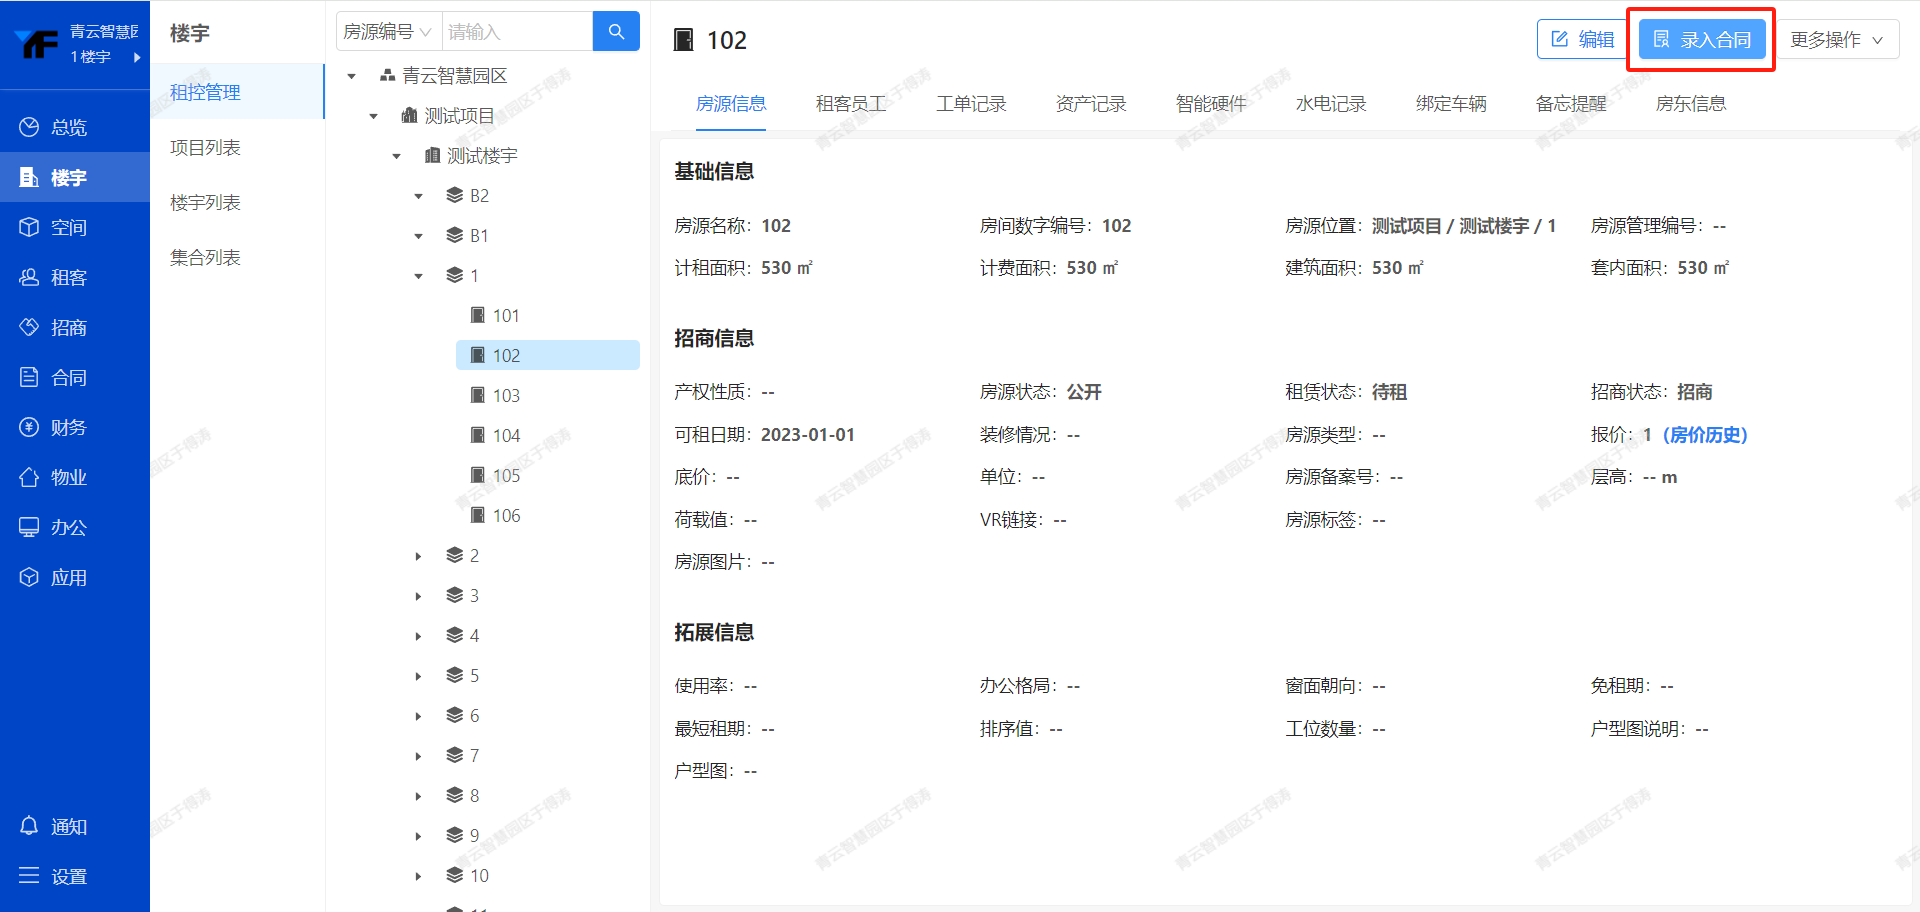Open the 房价历史 link
This screenshot has height=912, width=1920.
(x=1705, y=435)
